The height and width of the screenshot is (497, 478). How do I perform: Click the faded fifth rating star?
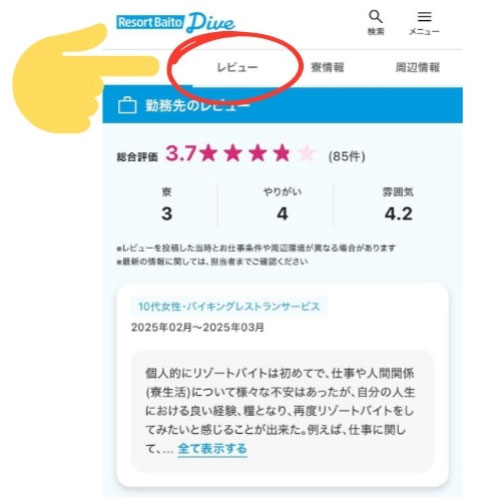tap(307, 153)
